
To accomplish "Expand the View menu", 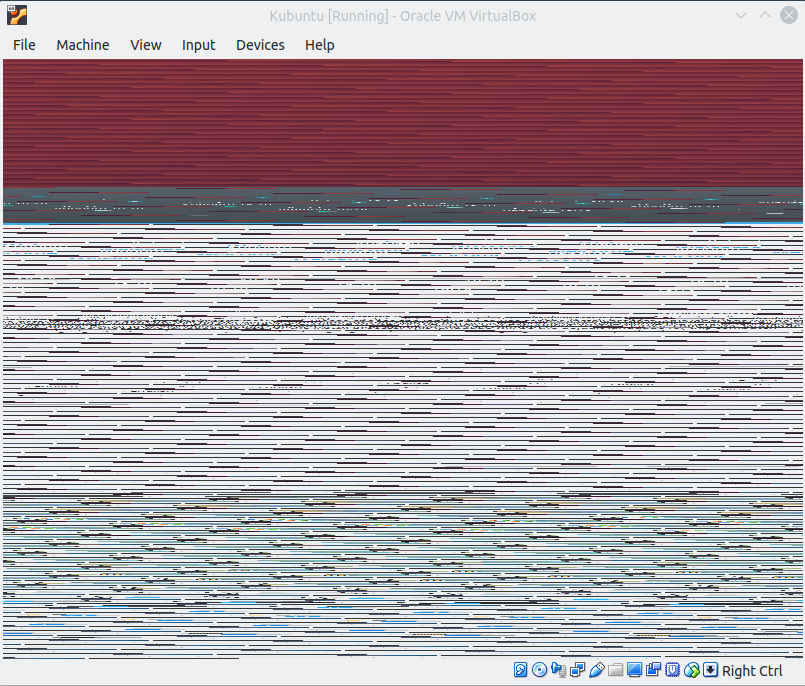I will click(x=146, y=45).
